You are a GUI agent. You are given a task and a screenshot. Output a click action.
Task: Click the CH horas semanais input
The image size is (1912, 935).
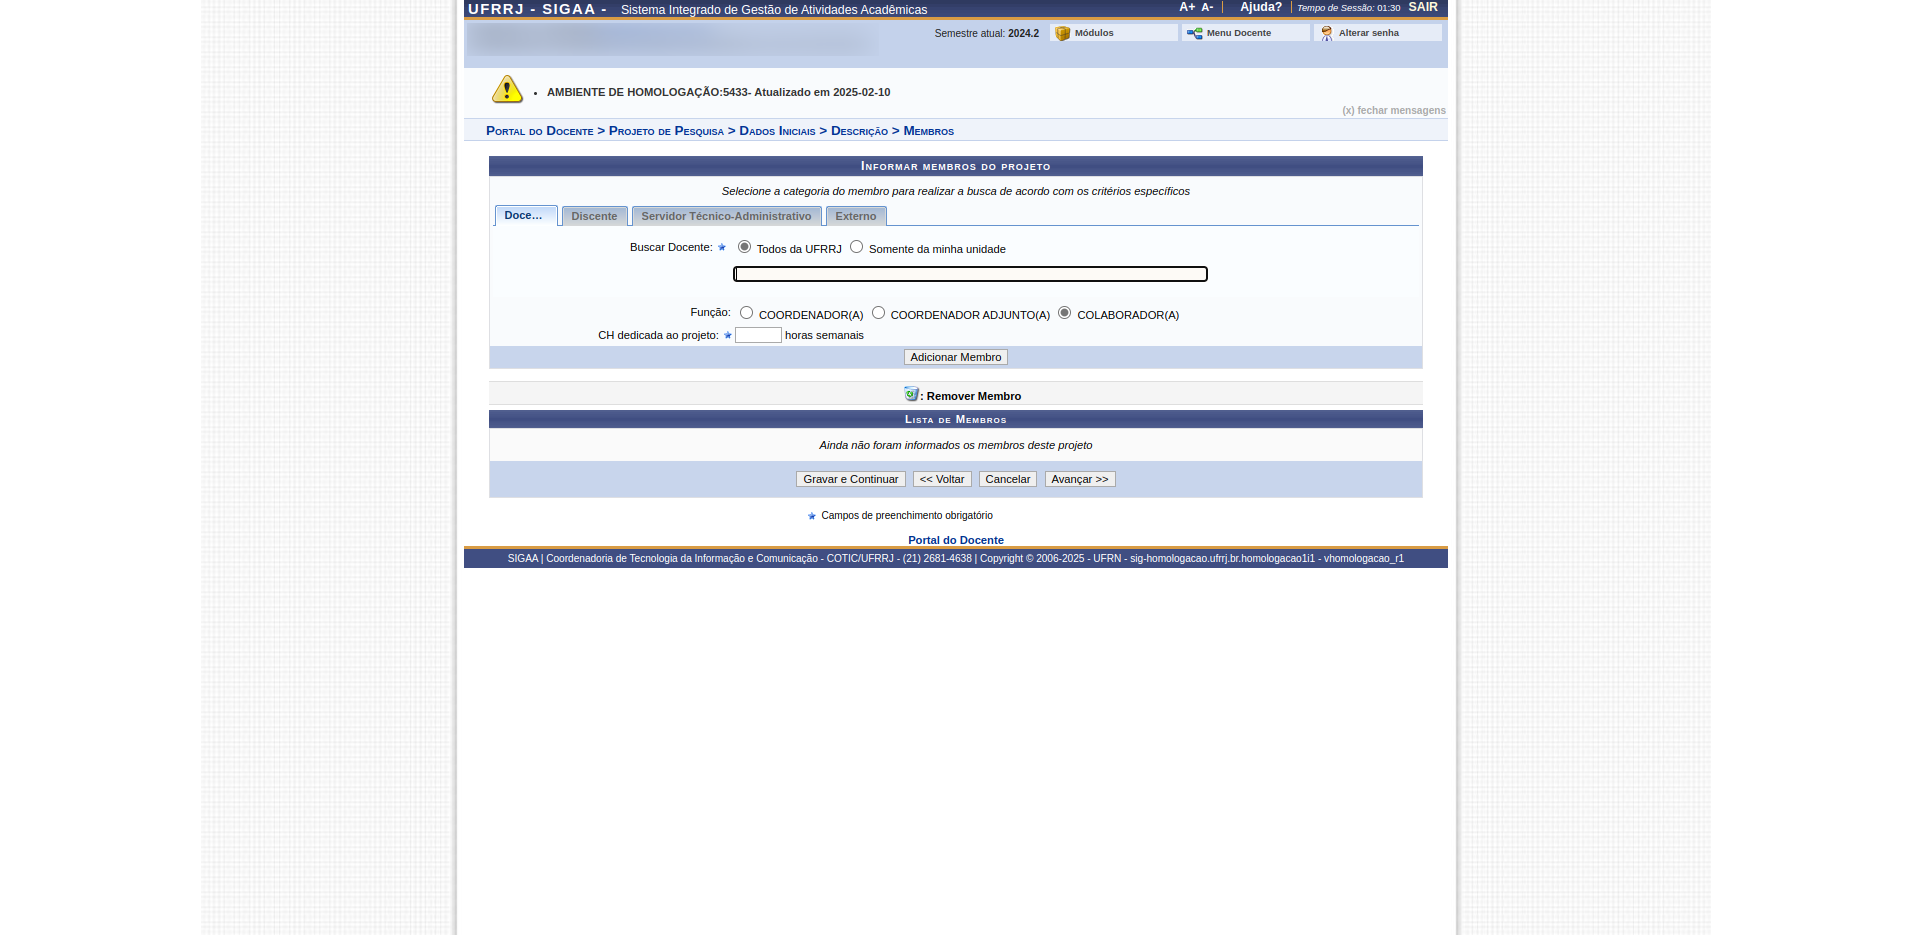click(758, 335)
